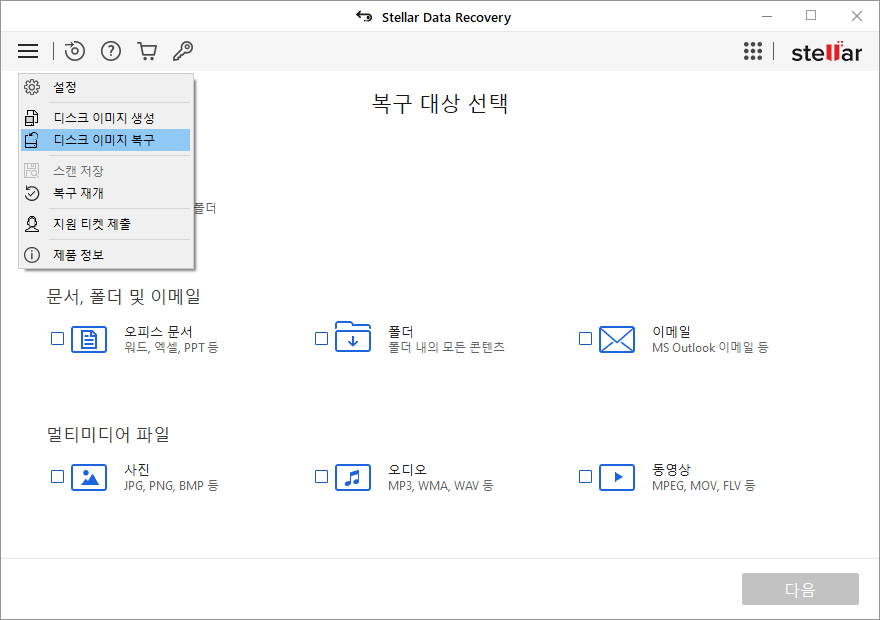Click MPEG, MOV, FLV 등 text
Image resolution: width=880 pixels, height=620 pixels.
(704, 485)
